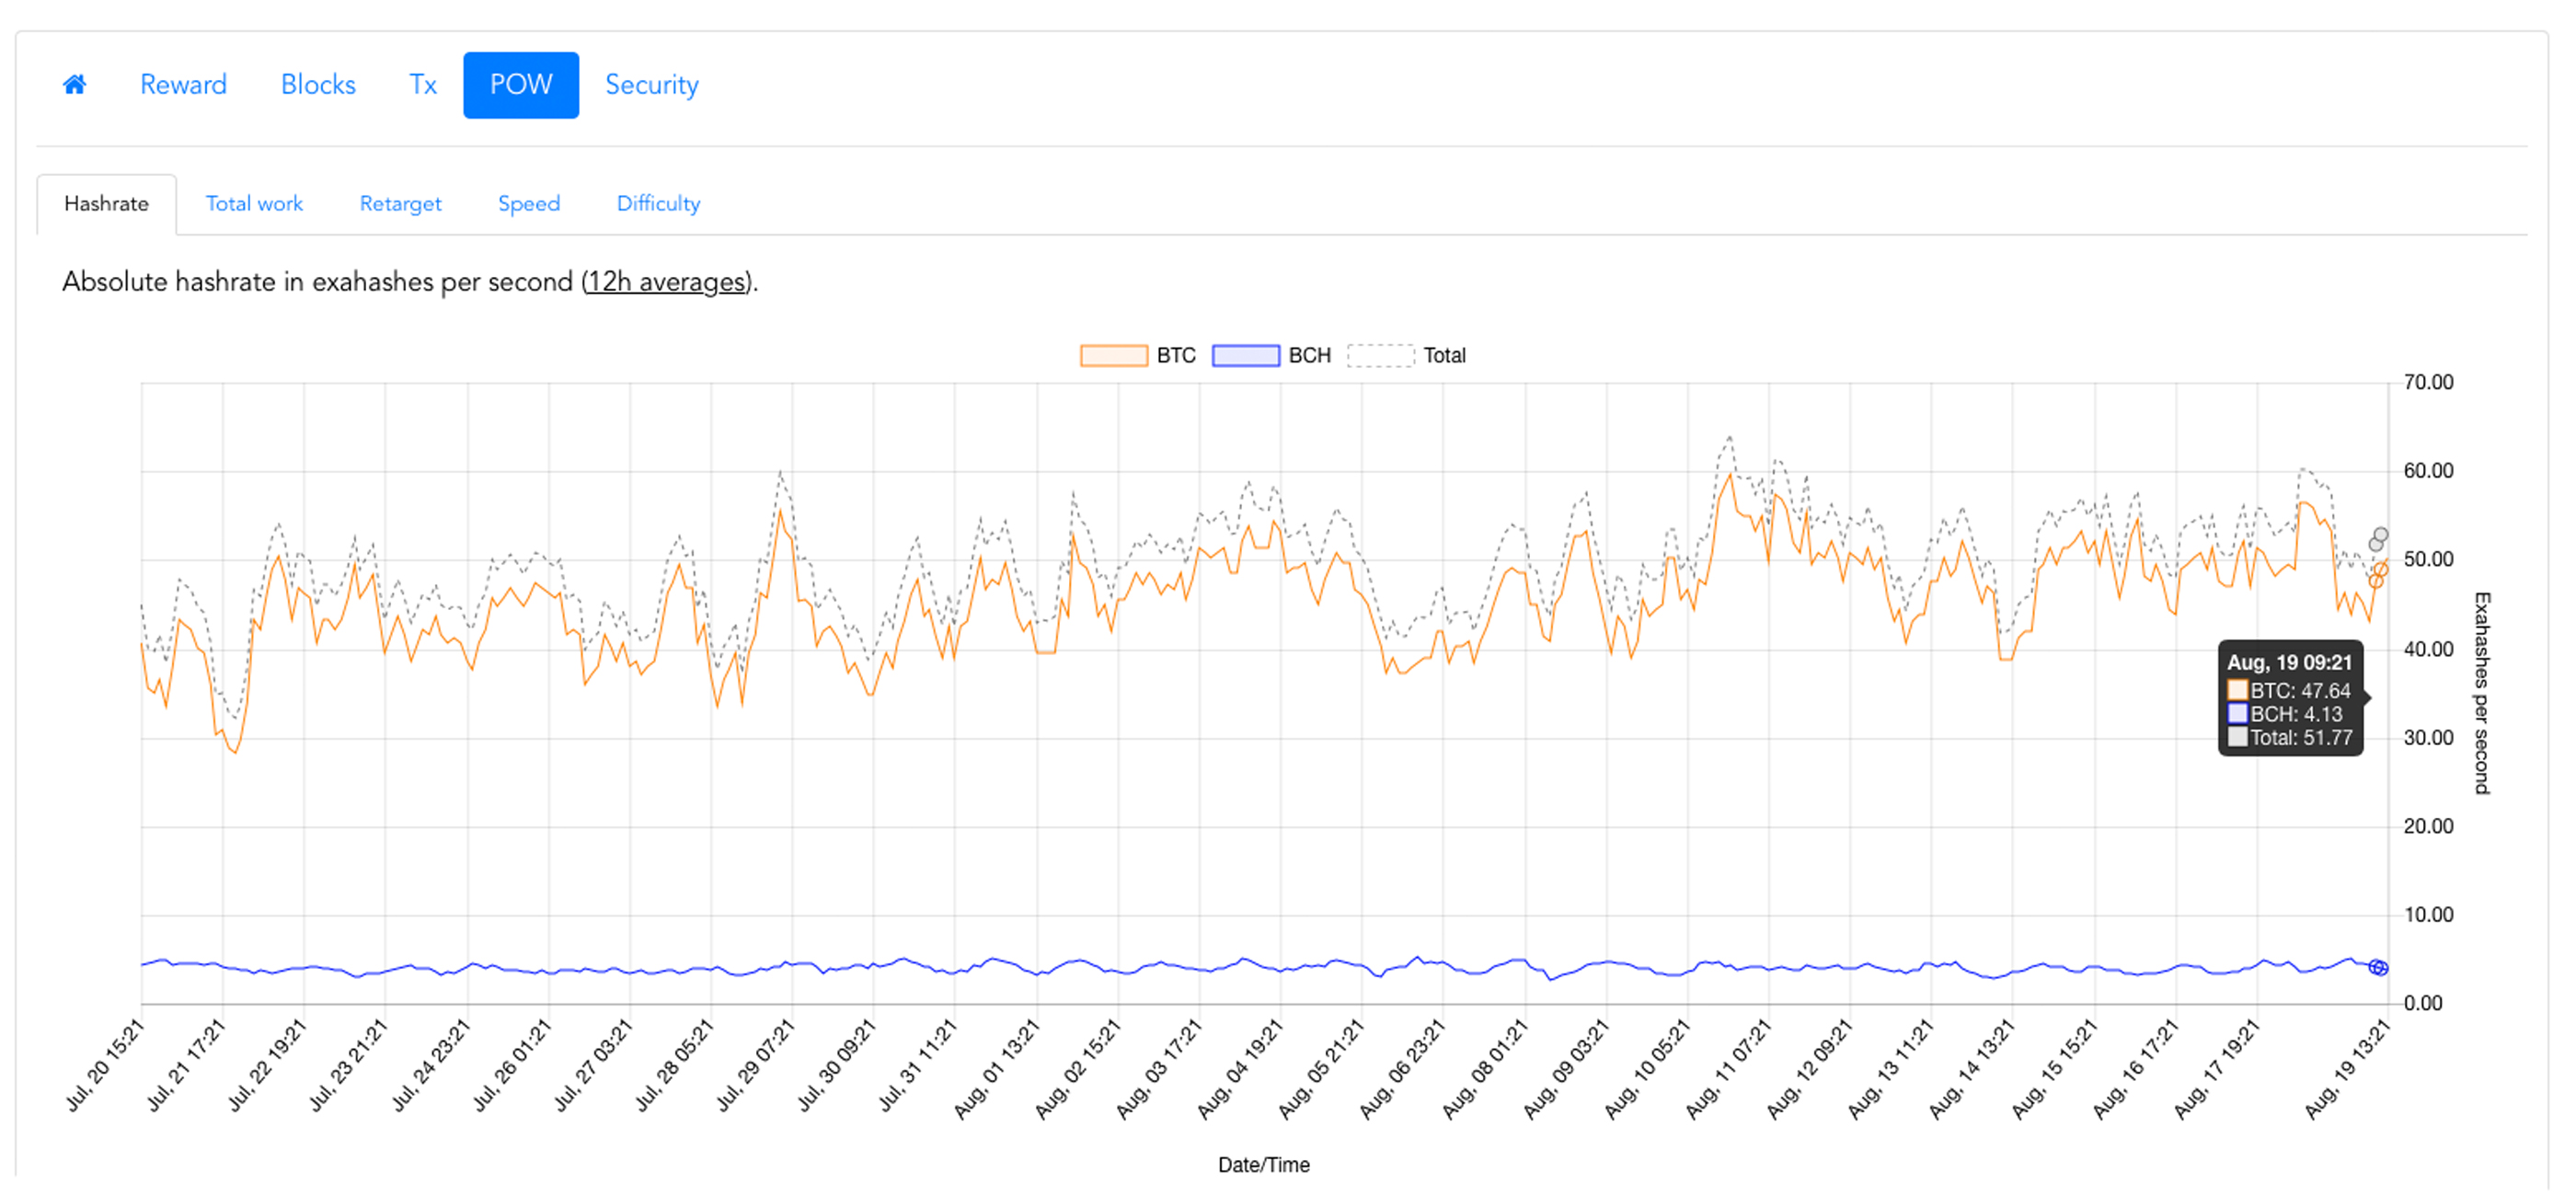Click the 0.00 y-axis label
The width and height of the screenshot is (2576, 1196).
(x=2423, y=1004)
